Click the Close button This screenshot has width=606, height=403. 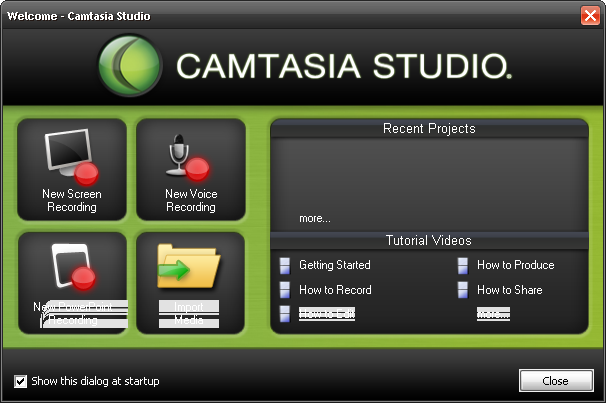[x=556, y=381]
